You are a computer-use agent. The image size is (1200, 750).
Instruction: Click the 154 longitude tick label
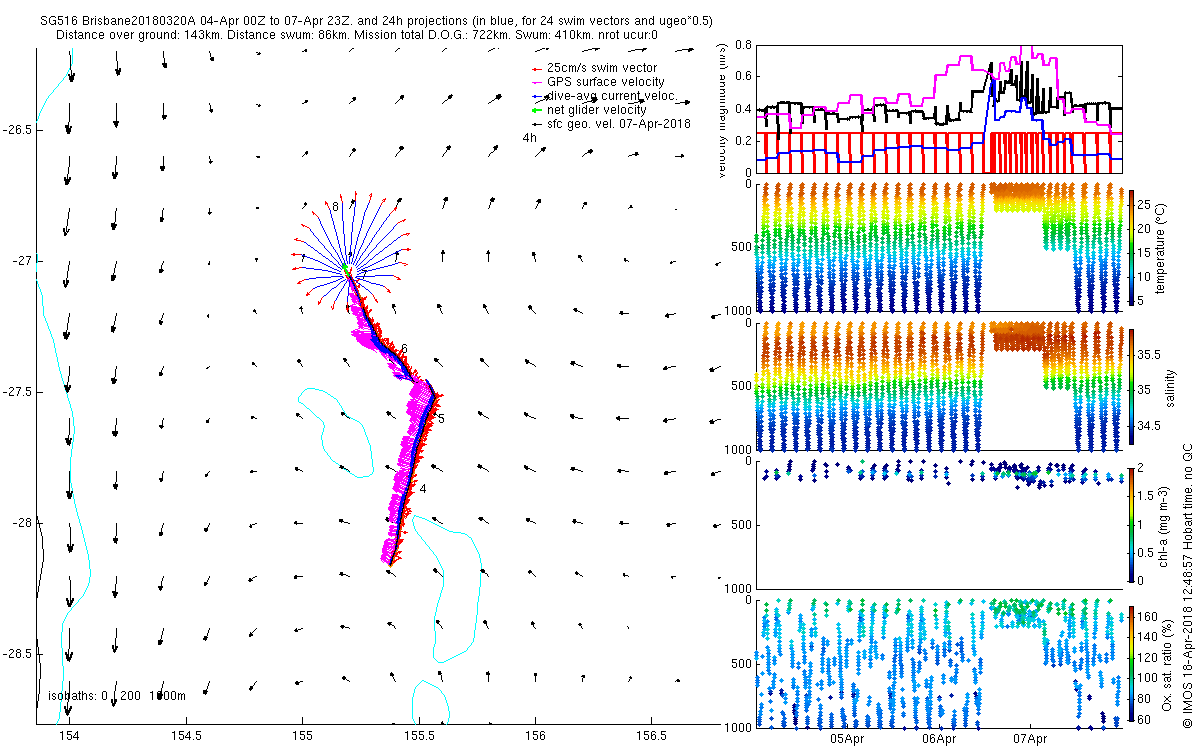point(69,736)
